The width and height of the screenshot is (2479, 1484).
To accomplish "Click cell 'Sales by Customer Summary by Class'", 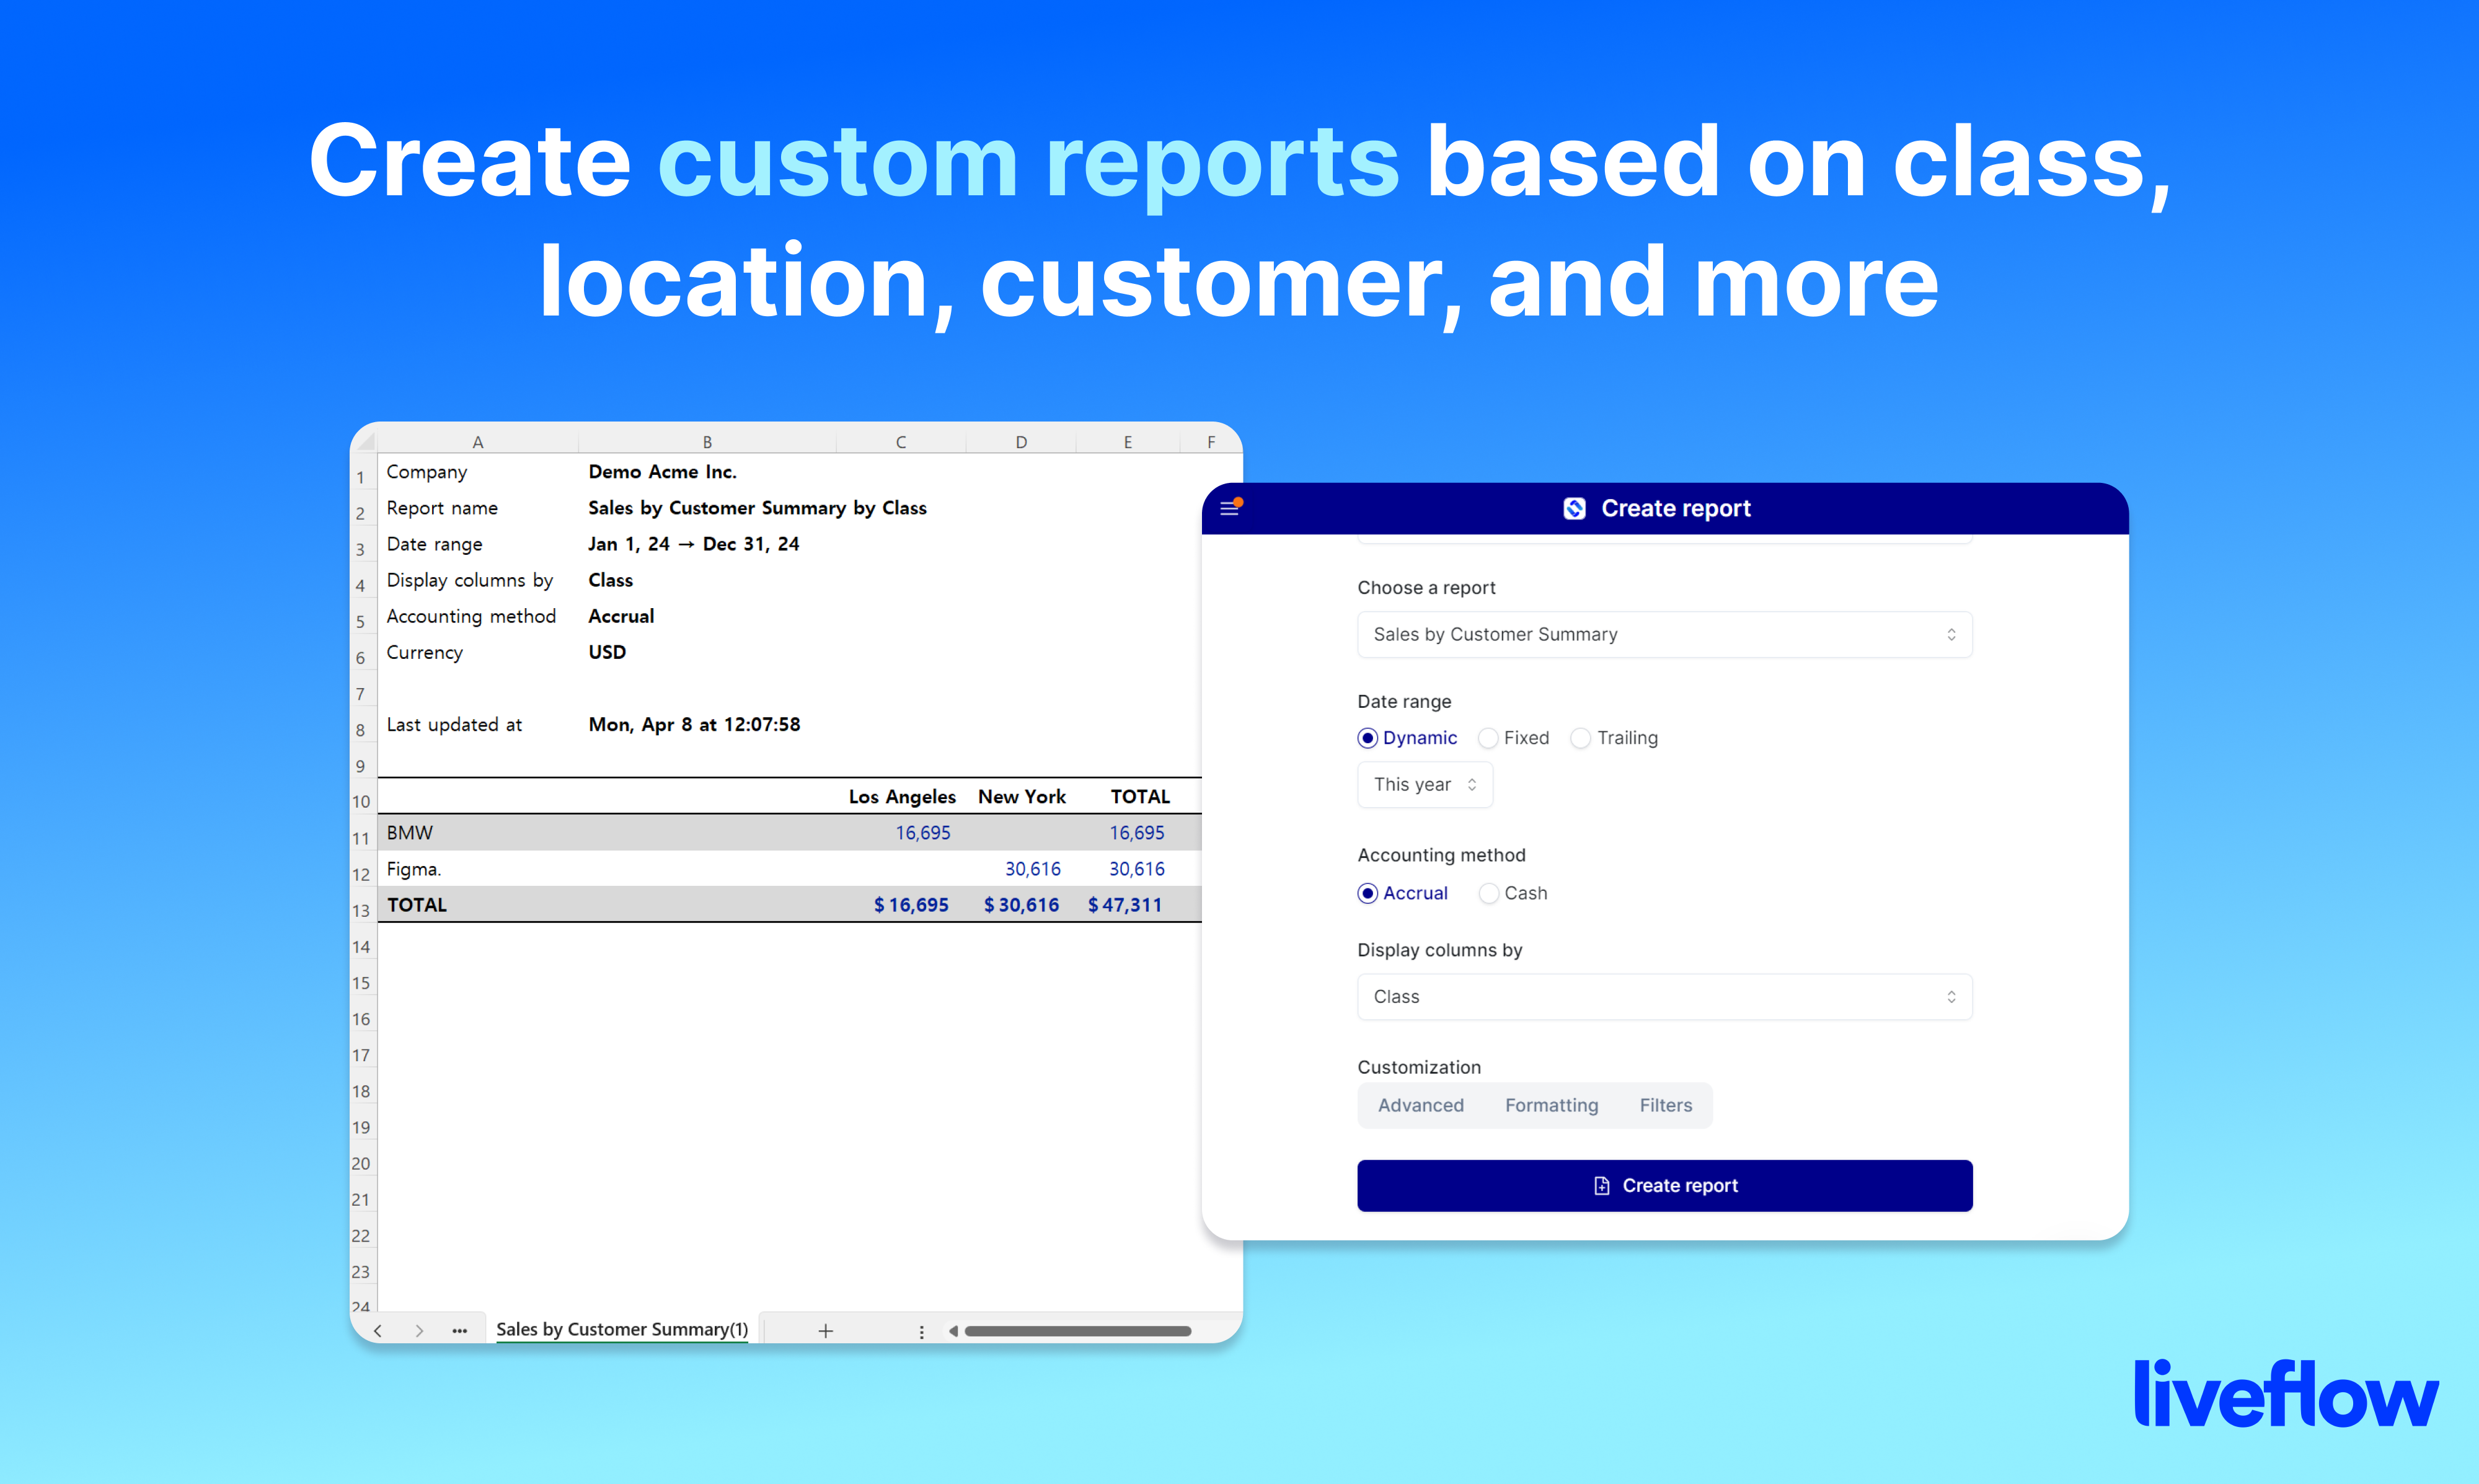I will tap(757, 508).
